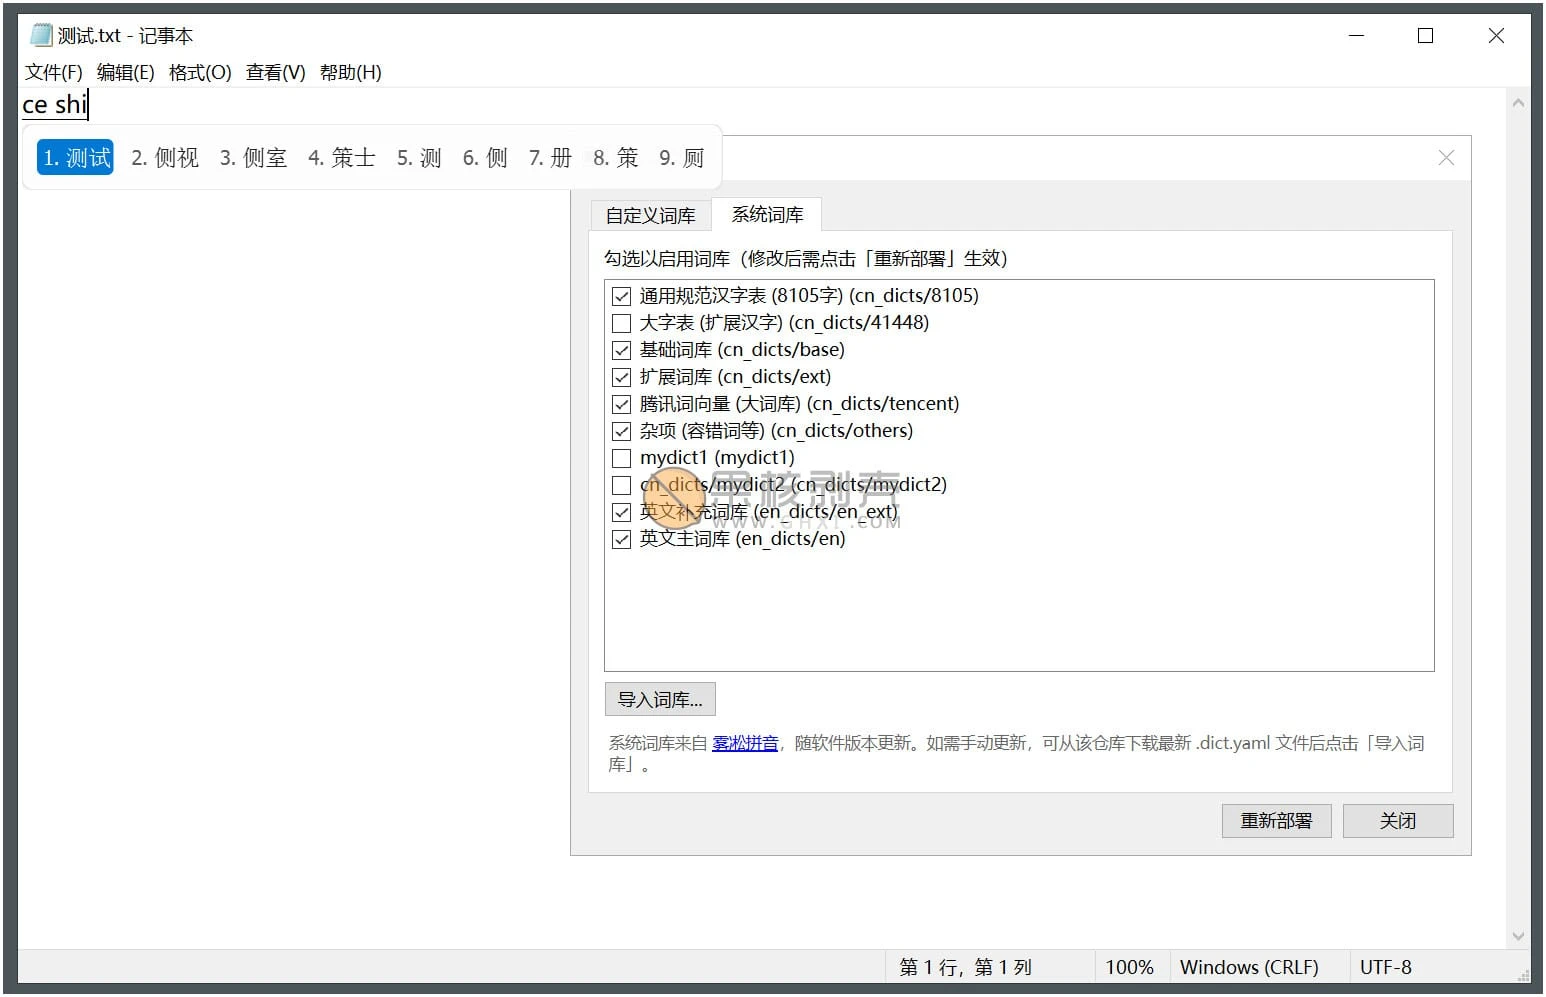Pick candidate 4. 策士
Image resolution: width=1546 pixels, height=997 pixels.
click(x=341, y=158)
